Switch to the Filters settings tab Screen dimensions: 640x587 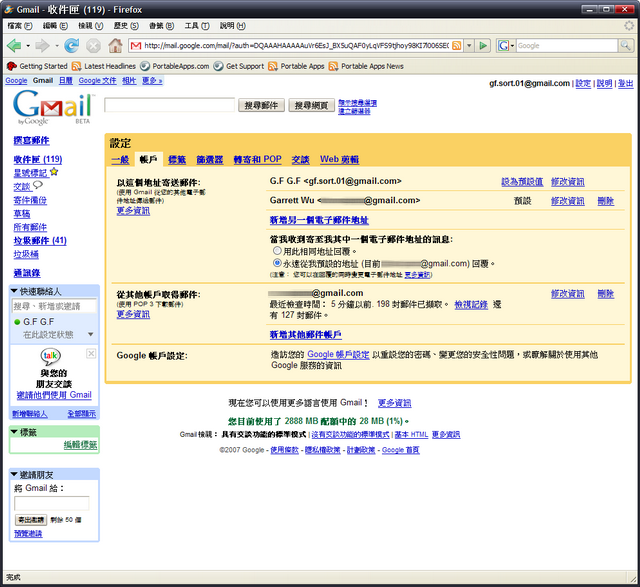click(210, 160)
